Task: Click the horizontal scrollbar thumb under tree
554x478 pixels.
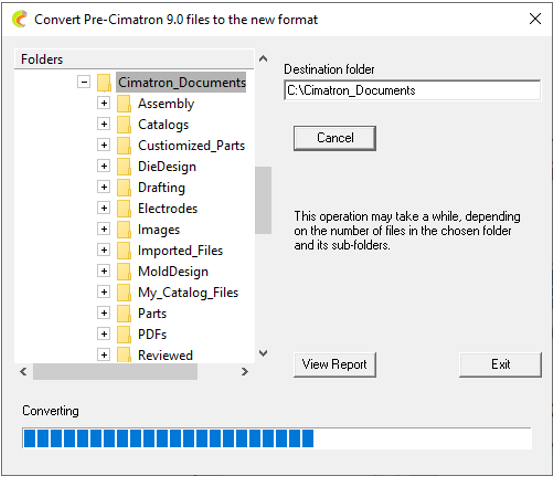Action: click(115, 372)
